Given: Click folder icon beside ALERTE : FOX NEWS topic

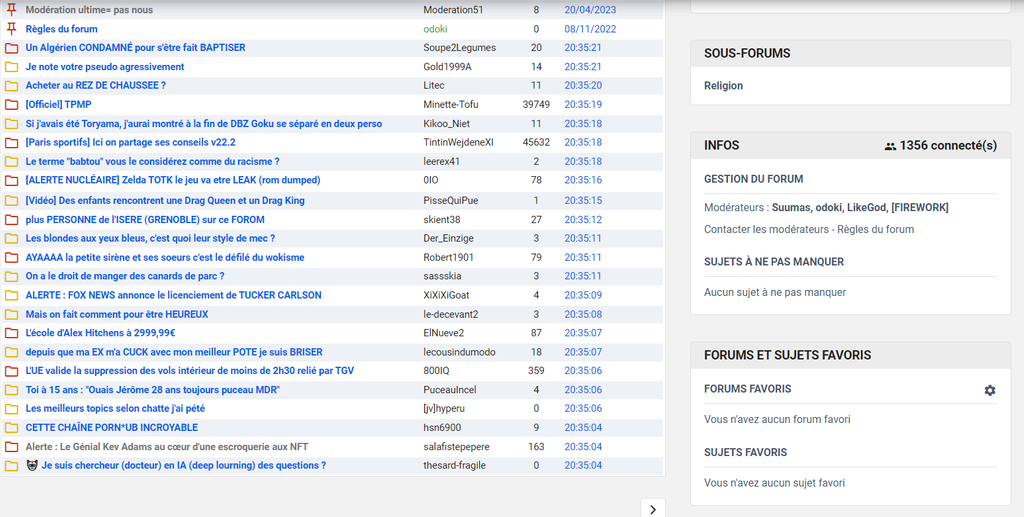Looking at the screenshot, I should [12, 296].
